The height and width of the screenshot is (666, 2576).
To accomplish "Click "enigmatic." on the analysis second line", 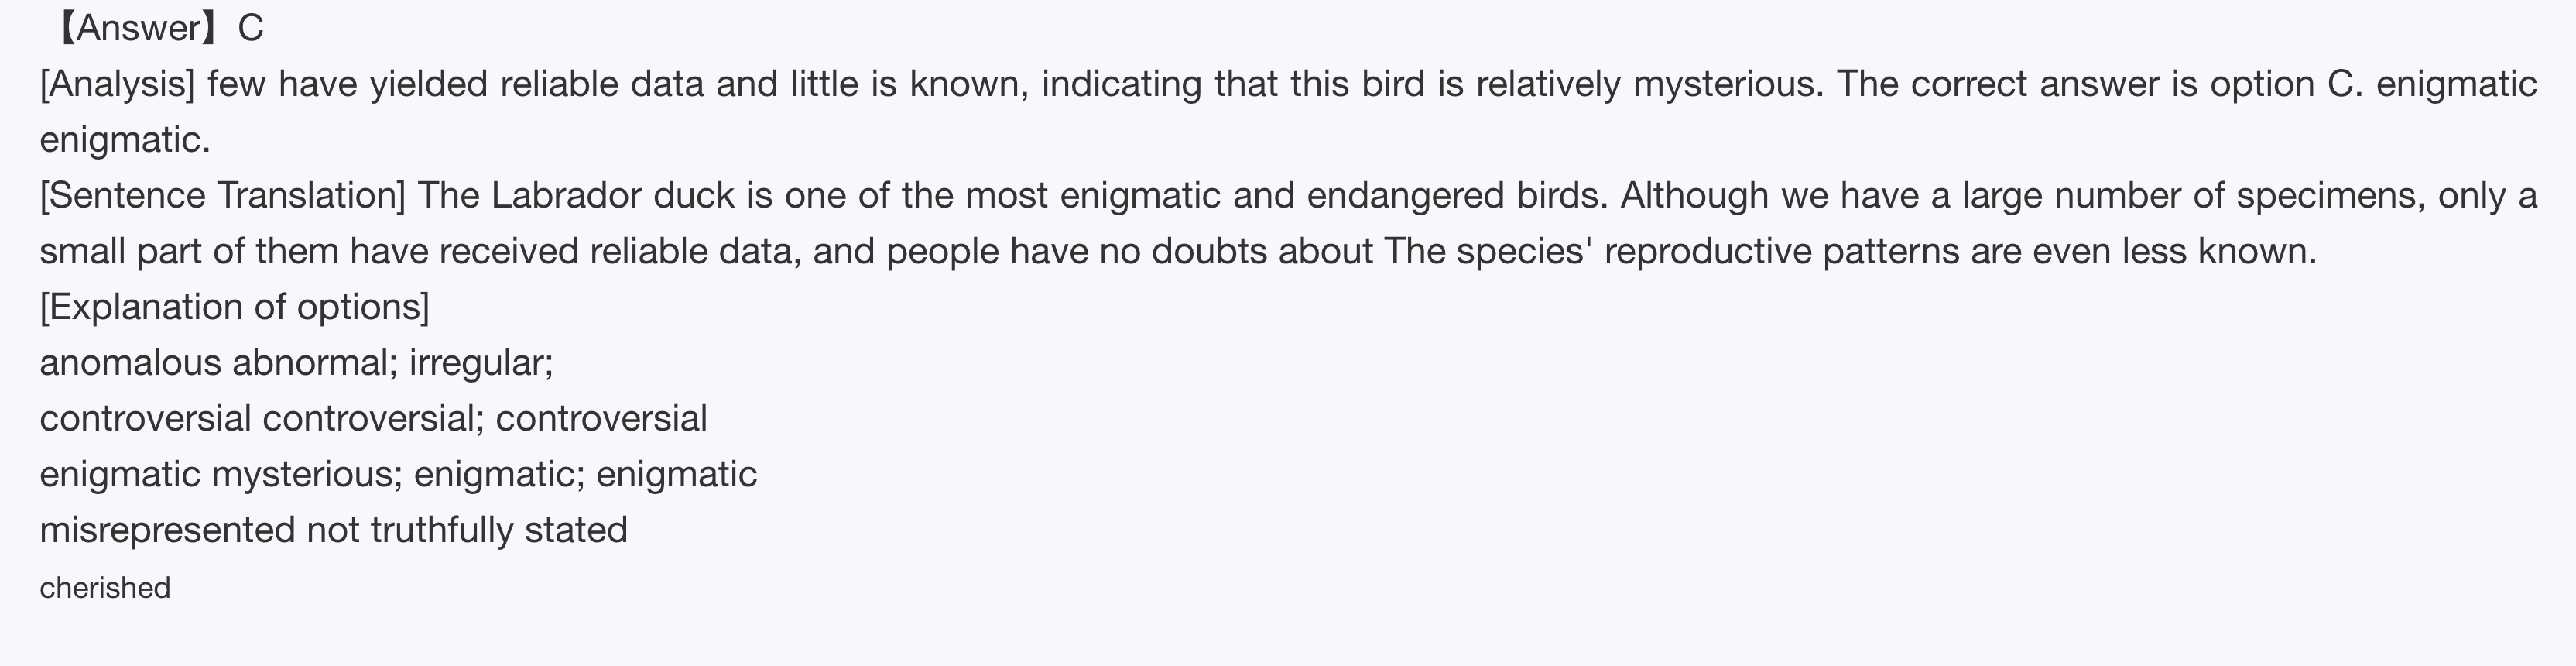I will pos(125,140).
